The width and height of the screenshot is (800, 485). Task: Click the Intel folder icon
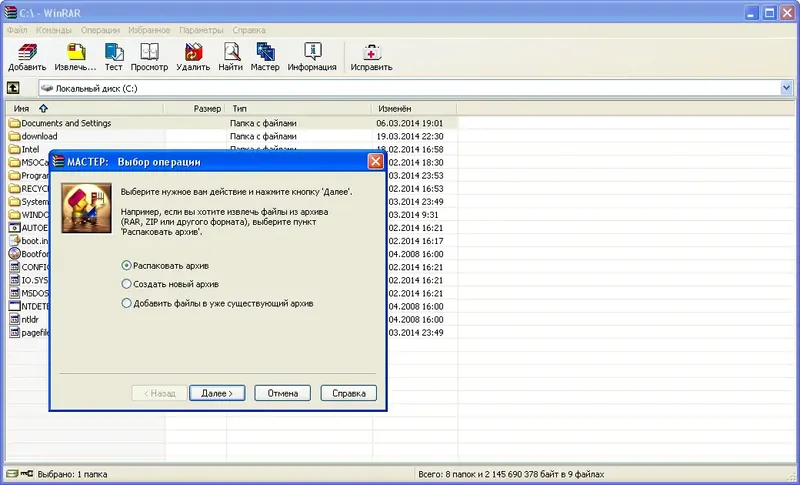click(14, 149)
